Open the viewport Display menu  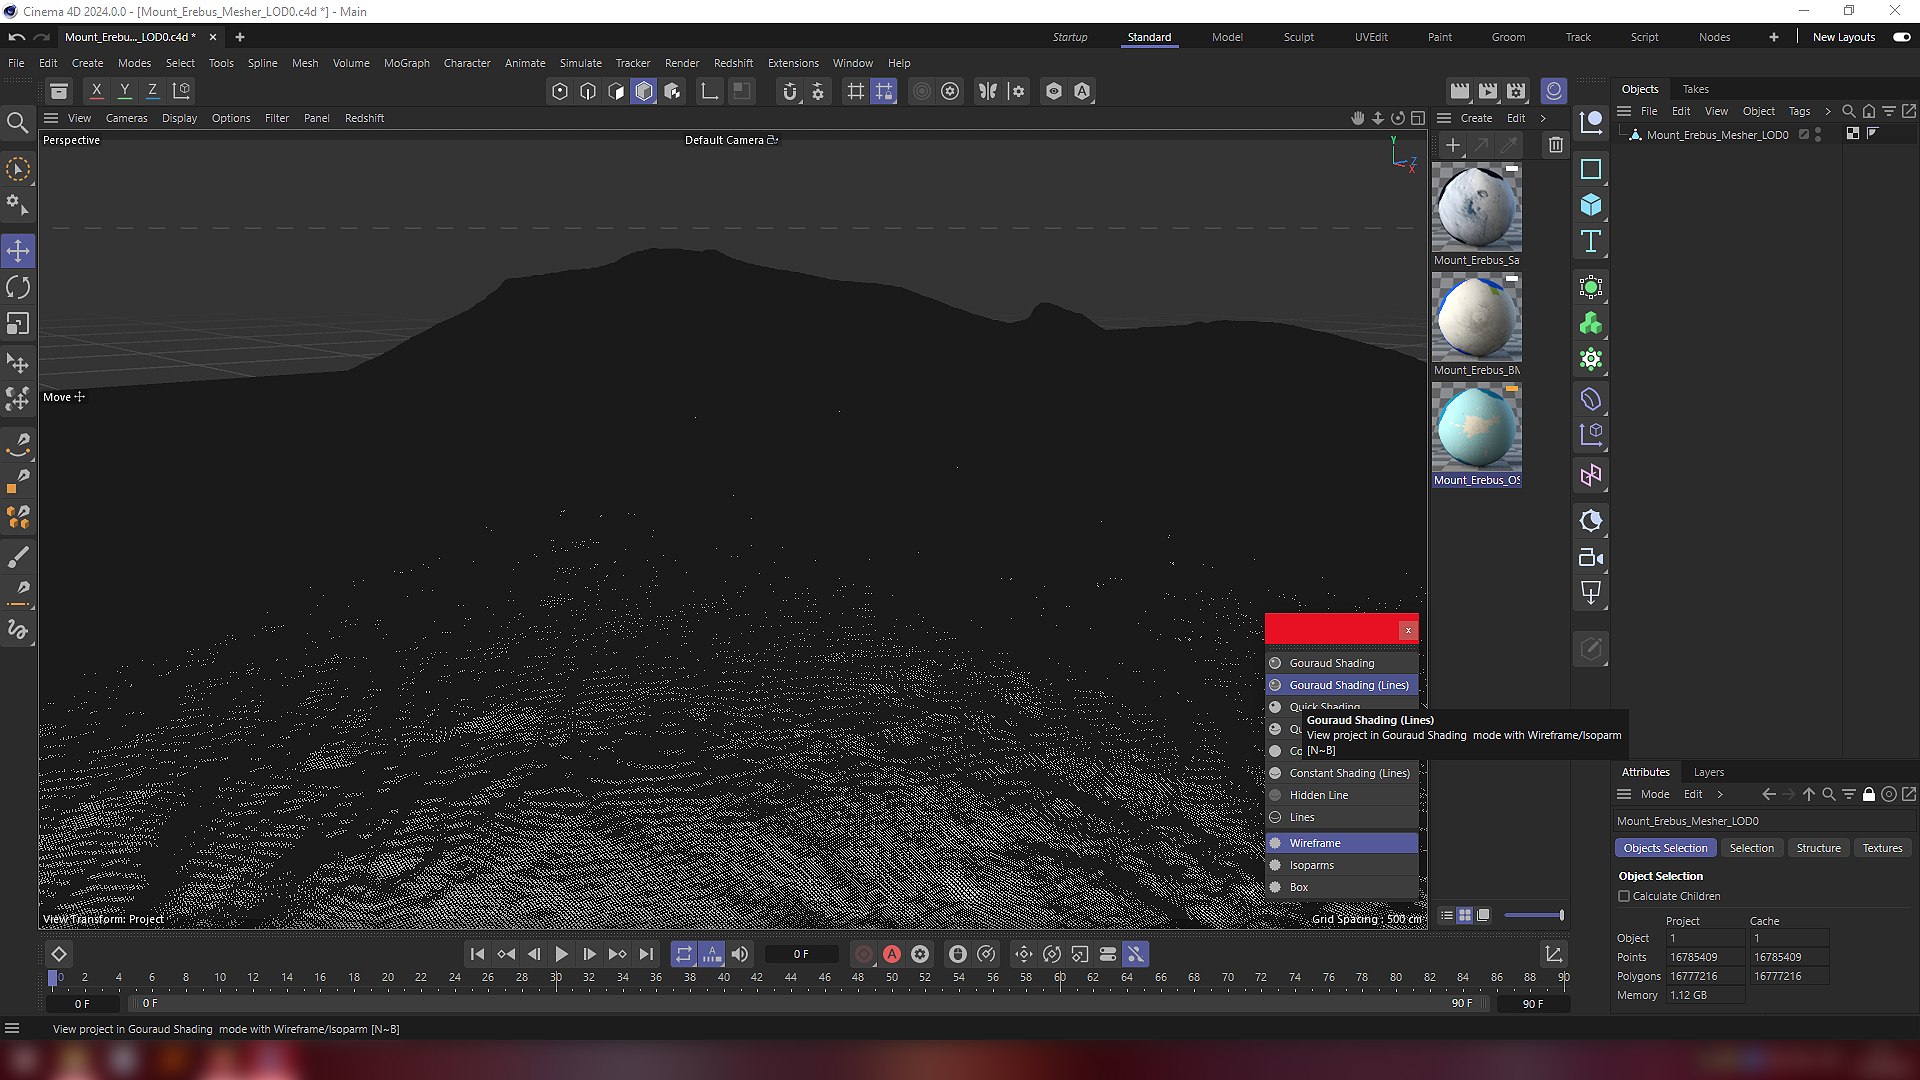tap(179, 118)
